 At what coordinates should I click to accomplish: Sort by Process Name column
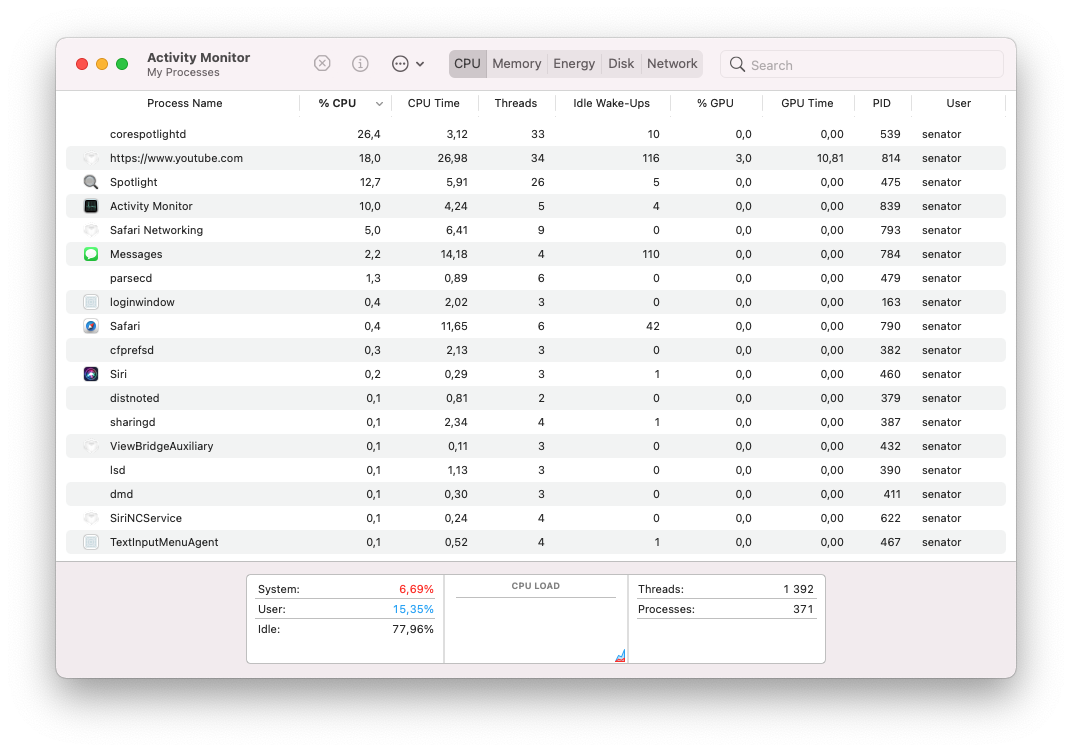coord(185,103)
